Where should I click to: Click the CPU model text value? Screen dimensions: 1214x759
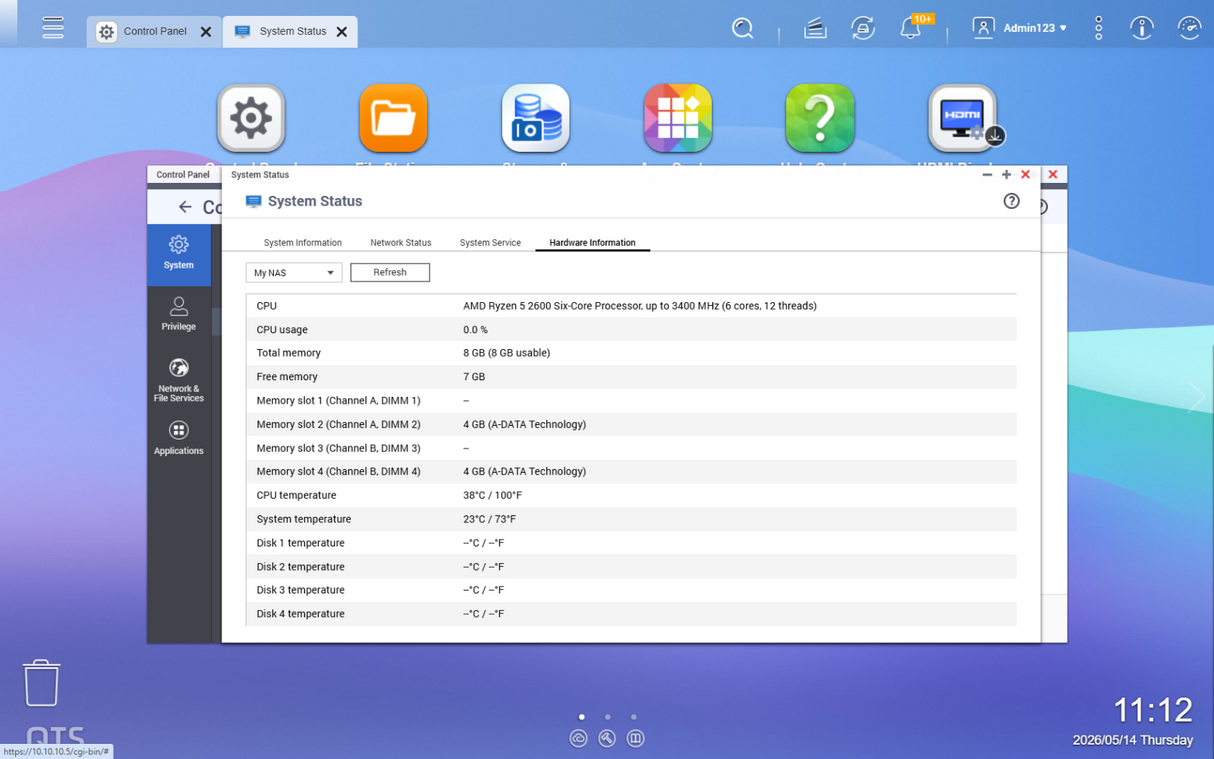point(640,306)
